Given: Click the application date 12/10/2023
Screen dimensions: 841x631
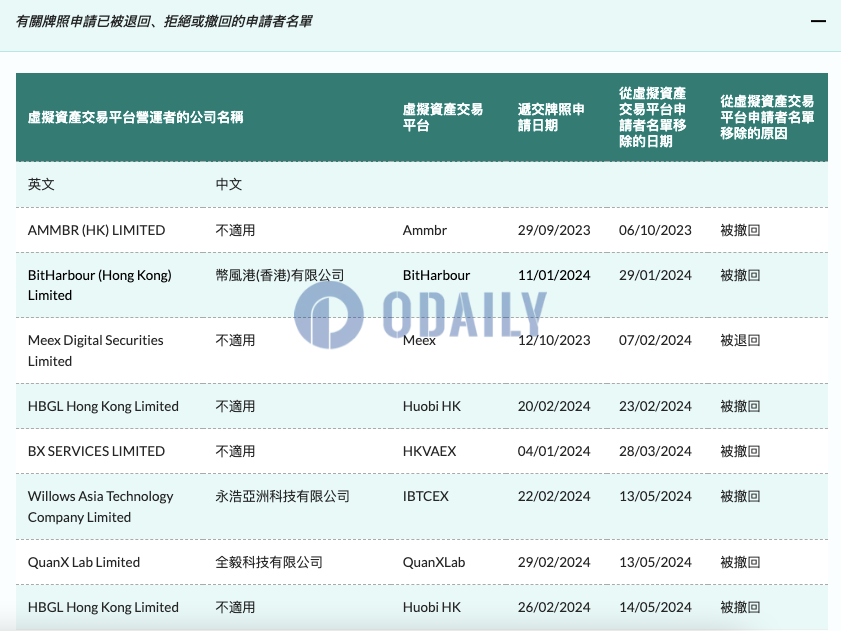Looking at the screenshot, I should (x=554, y=340).
